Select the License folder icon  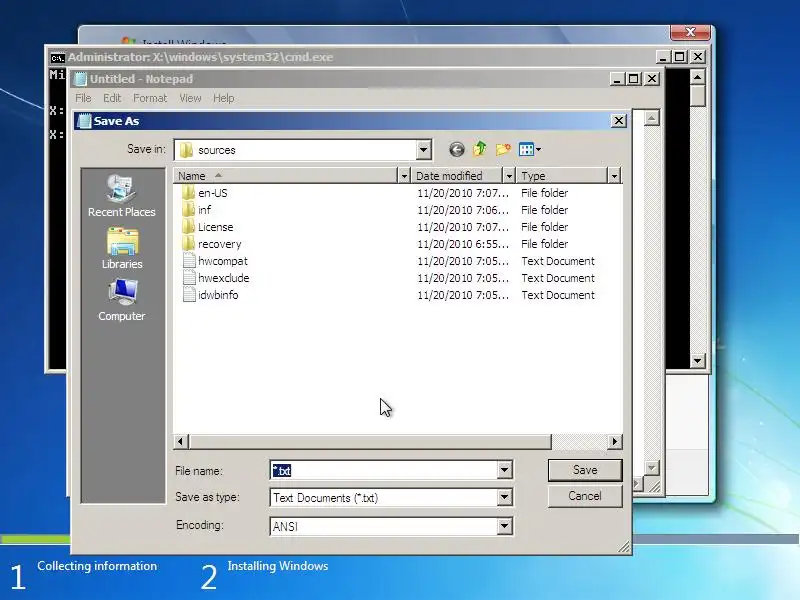[188, 227]
